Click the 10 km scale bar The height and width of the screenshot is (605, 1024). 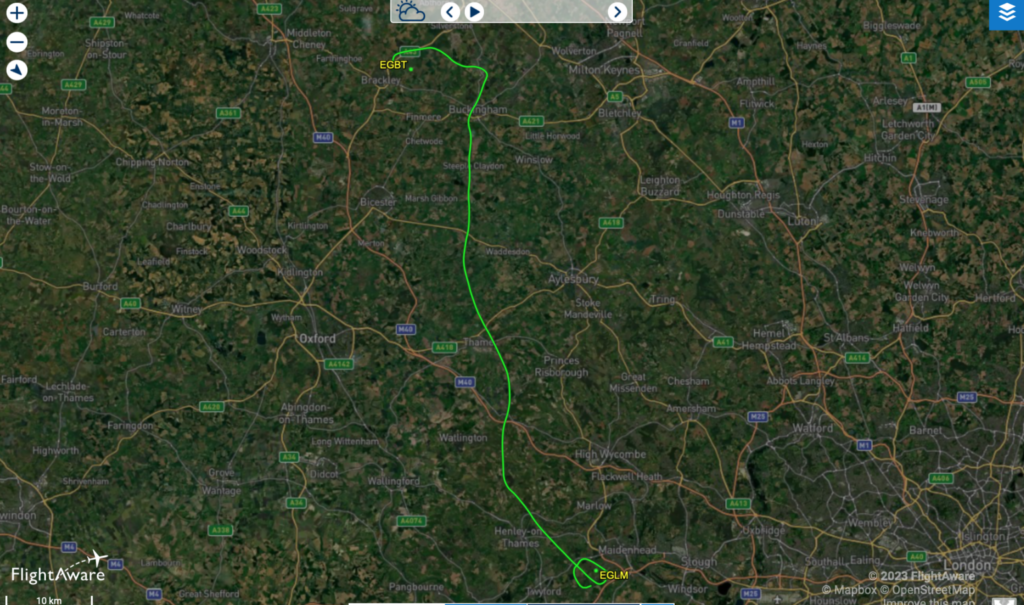tap(49, 600)
